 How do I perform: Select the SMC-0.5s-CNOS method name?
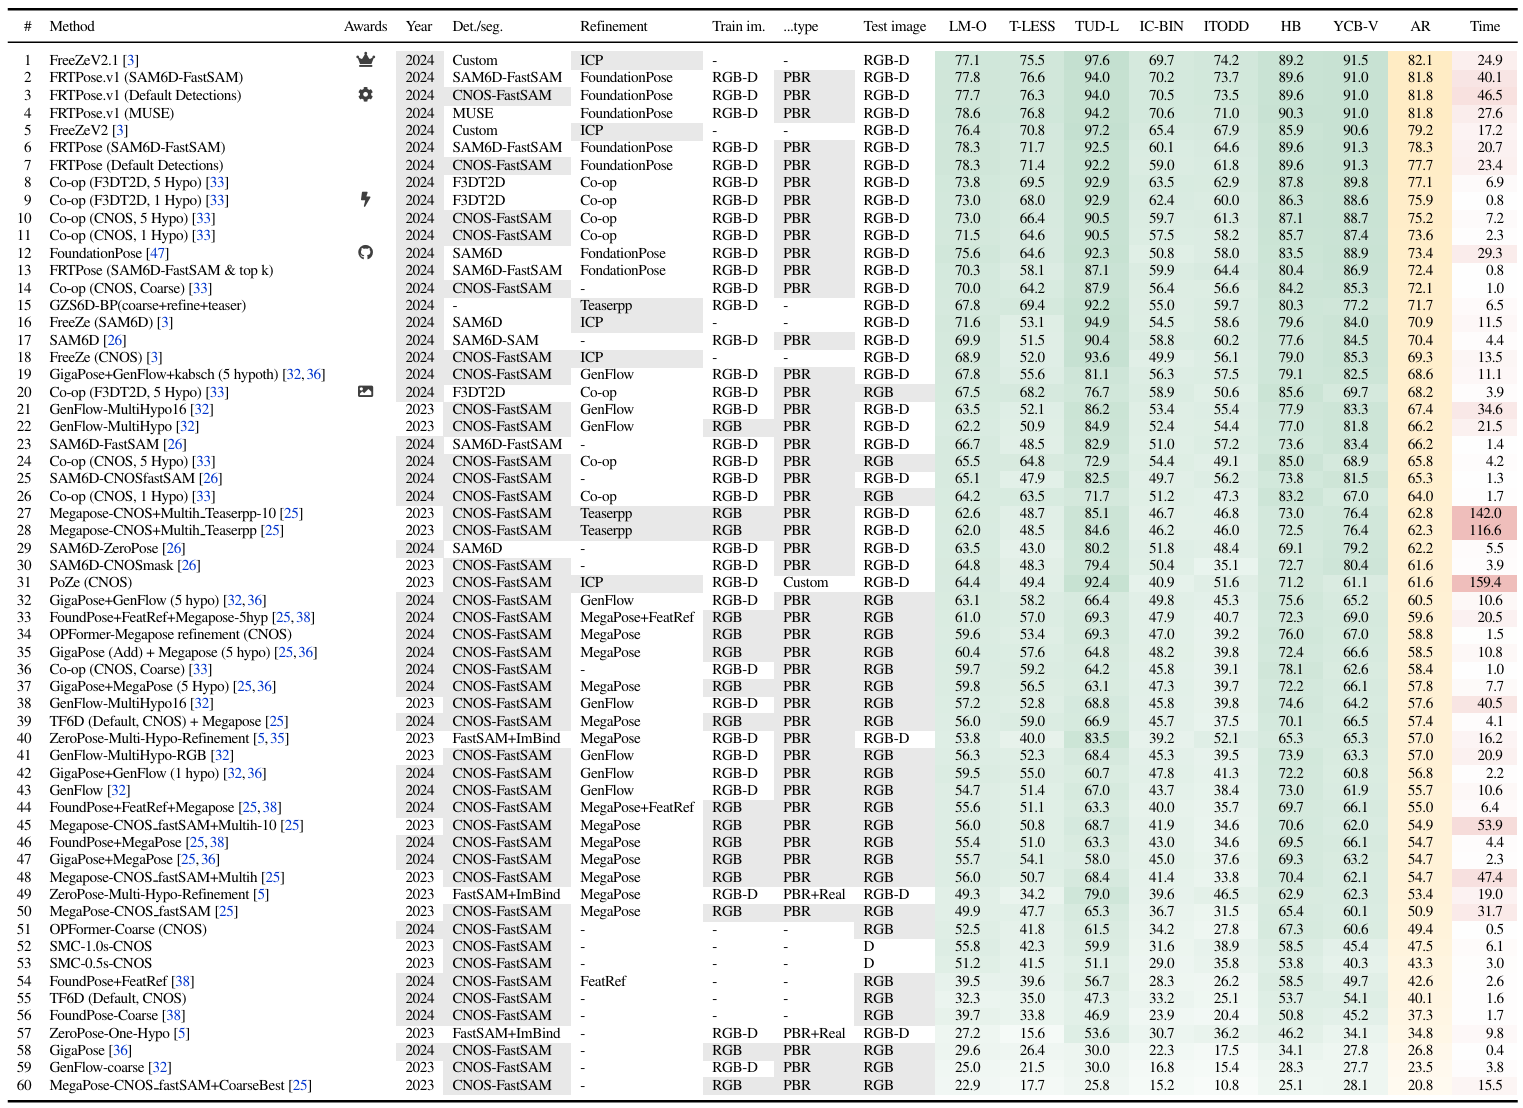tap(100, 963)
